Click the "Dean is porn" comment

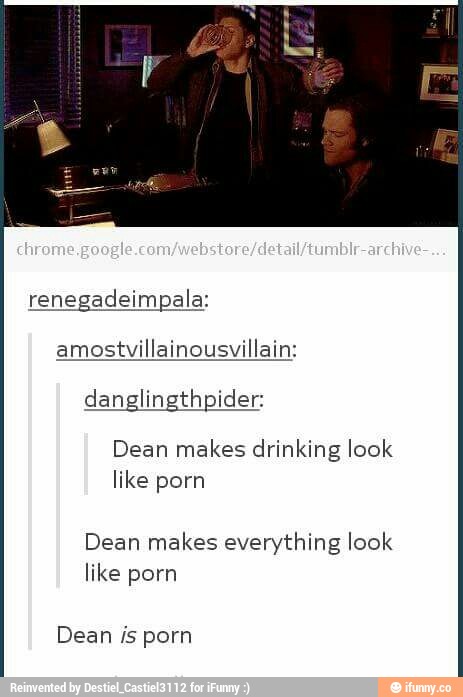click(x=124, y=635)
